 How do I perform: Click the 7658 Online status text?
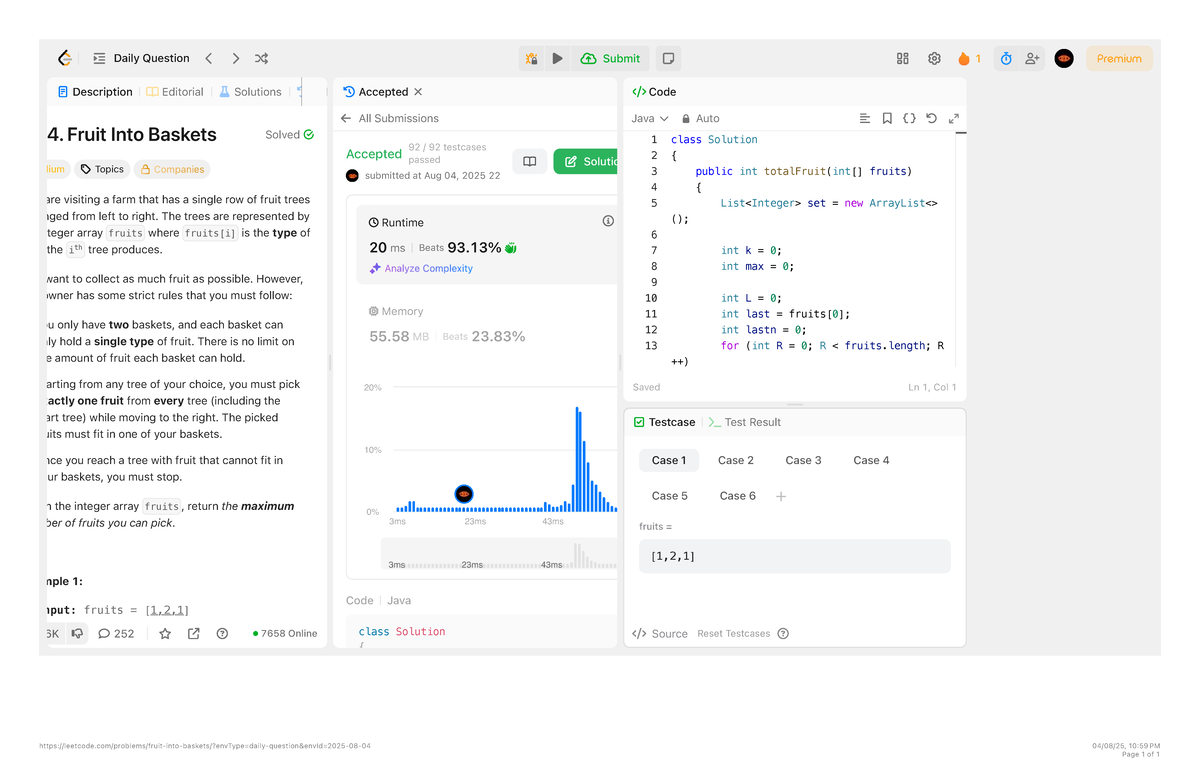[x=285, y=633]
